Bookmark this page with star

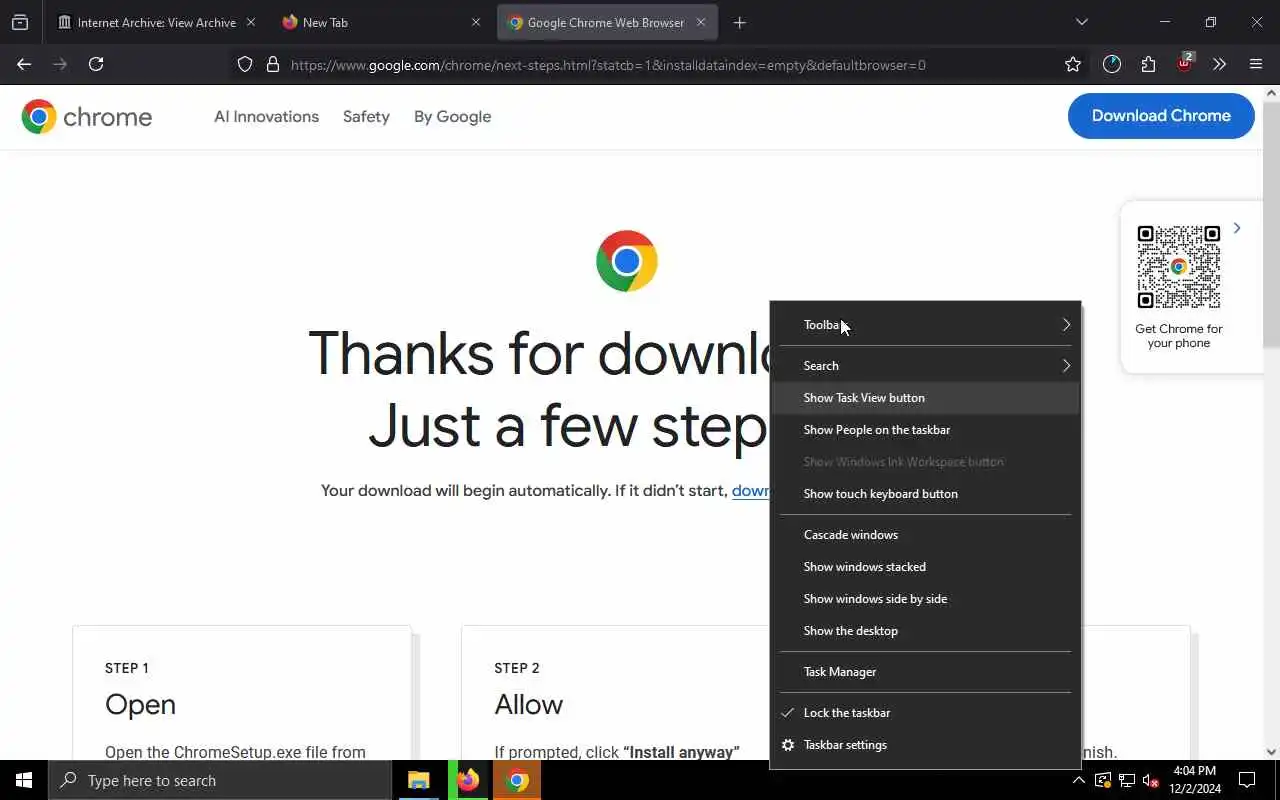pos(1073,64)
